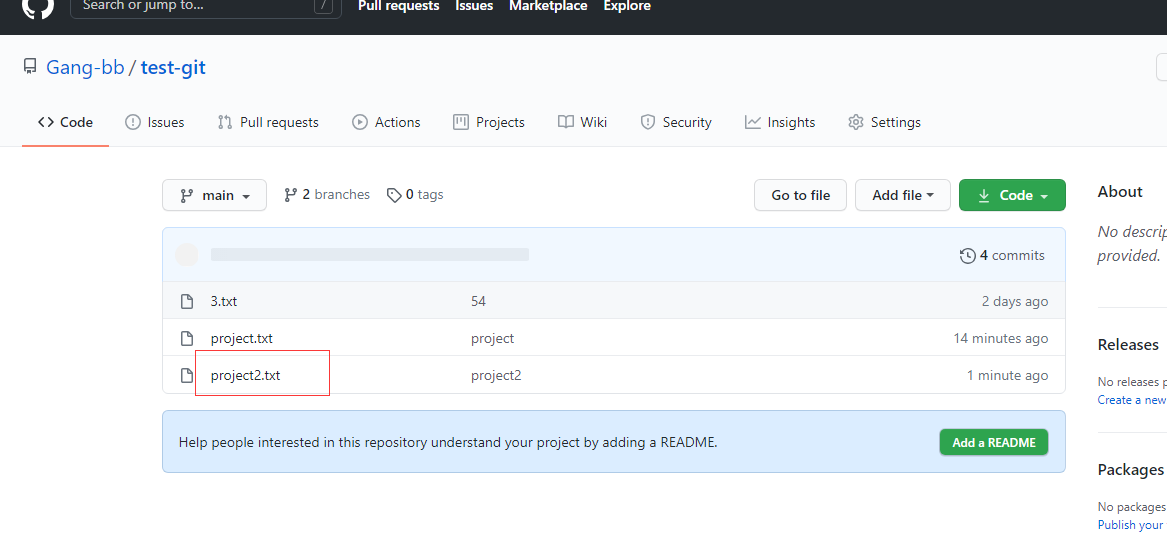Click the 2 days ago timestamp

click(x=1015, y=301)
